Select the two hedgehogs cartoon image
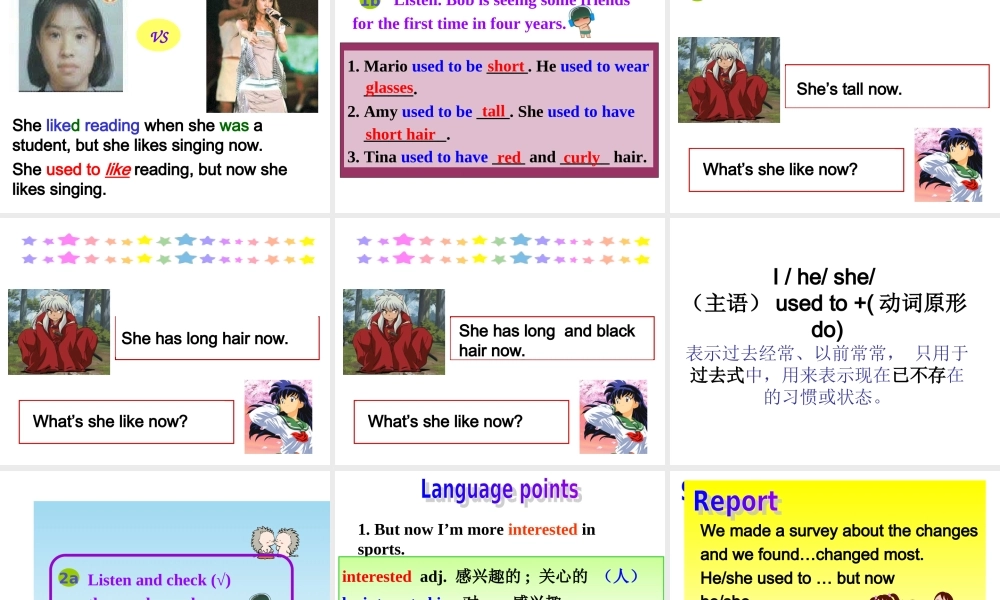Screen dimensions: 1000x600 275,542
